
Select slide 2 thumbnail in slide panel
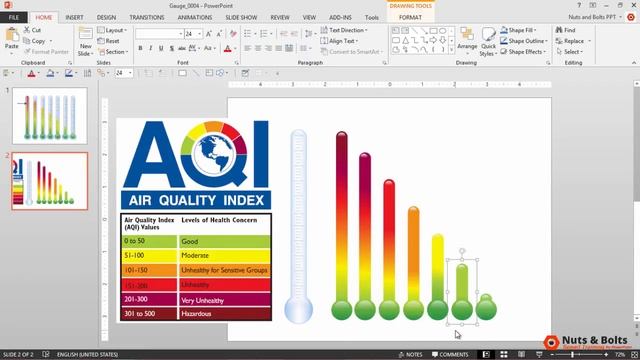coord(50,181)
